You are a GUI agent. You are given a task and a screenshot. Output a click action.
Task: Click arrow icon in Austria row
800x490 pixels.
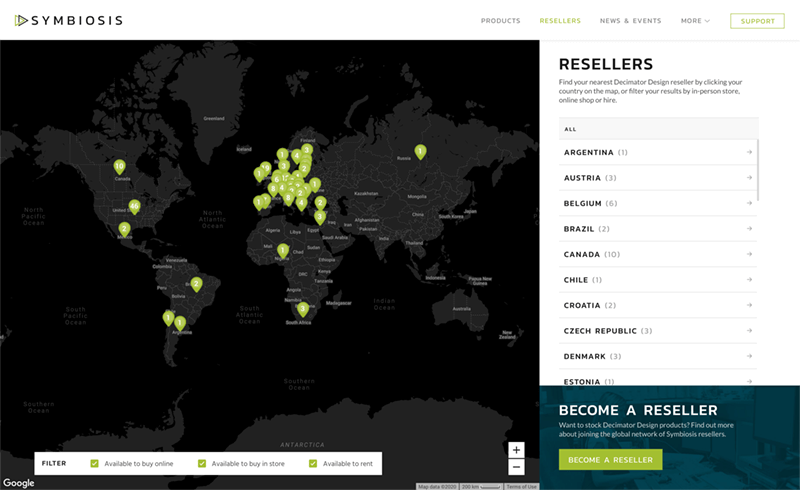[749, 178]
